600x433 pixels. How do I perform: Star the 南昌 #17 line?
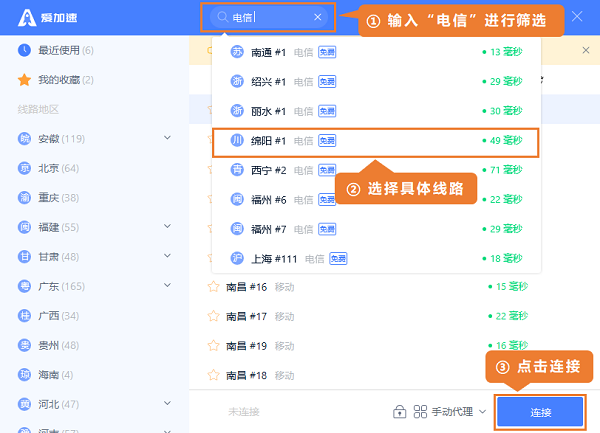pos(212,317)
